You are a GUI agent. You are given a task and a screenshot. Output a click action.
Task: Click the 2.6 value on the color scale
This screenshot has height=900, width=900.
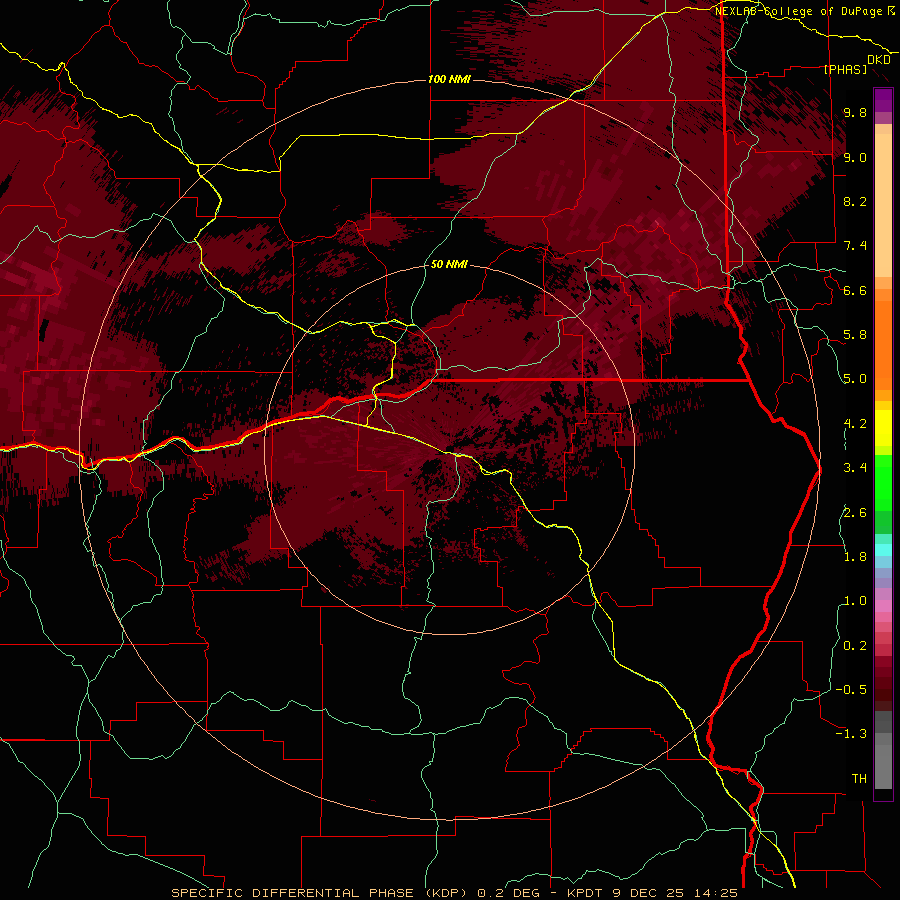(x=855, y=512)
